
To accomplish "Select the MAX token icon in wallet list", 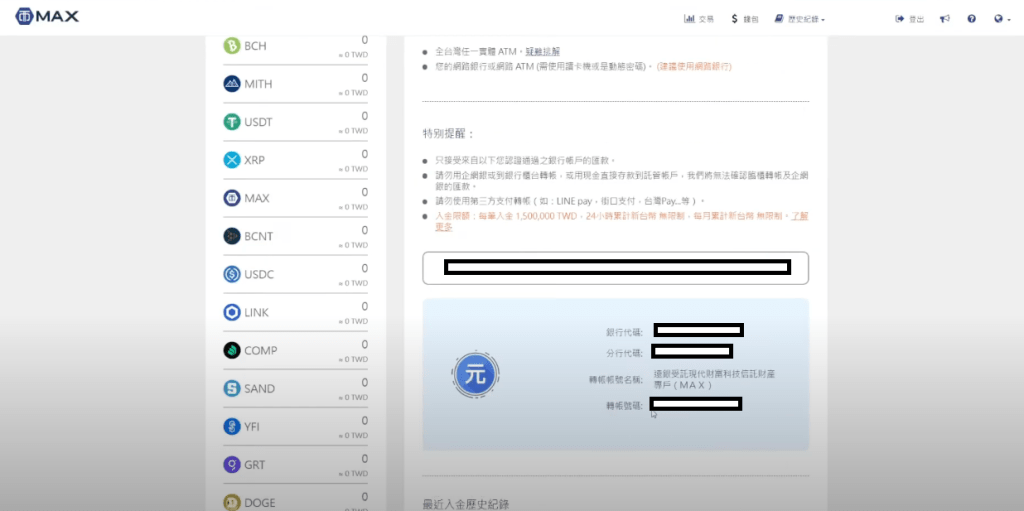I will (232, 198).
